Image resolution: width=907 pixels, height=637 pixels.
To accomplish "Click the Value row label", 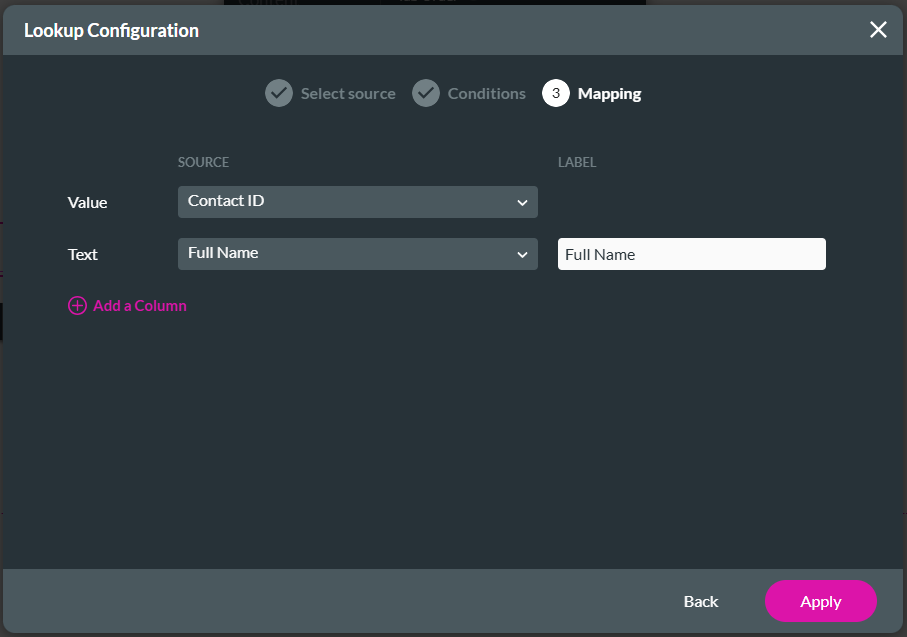I will click(87, 202).
